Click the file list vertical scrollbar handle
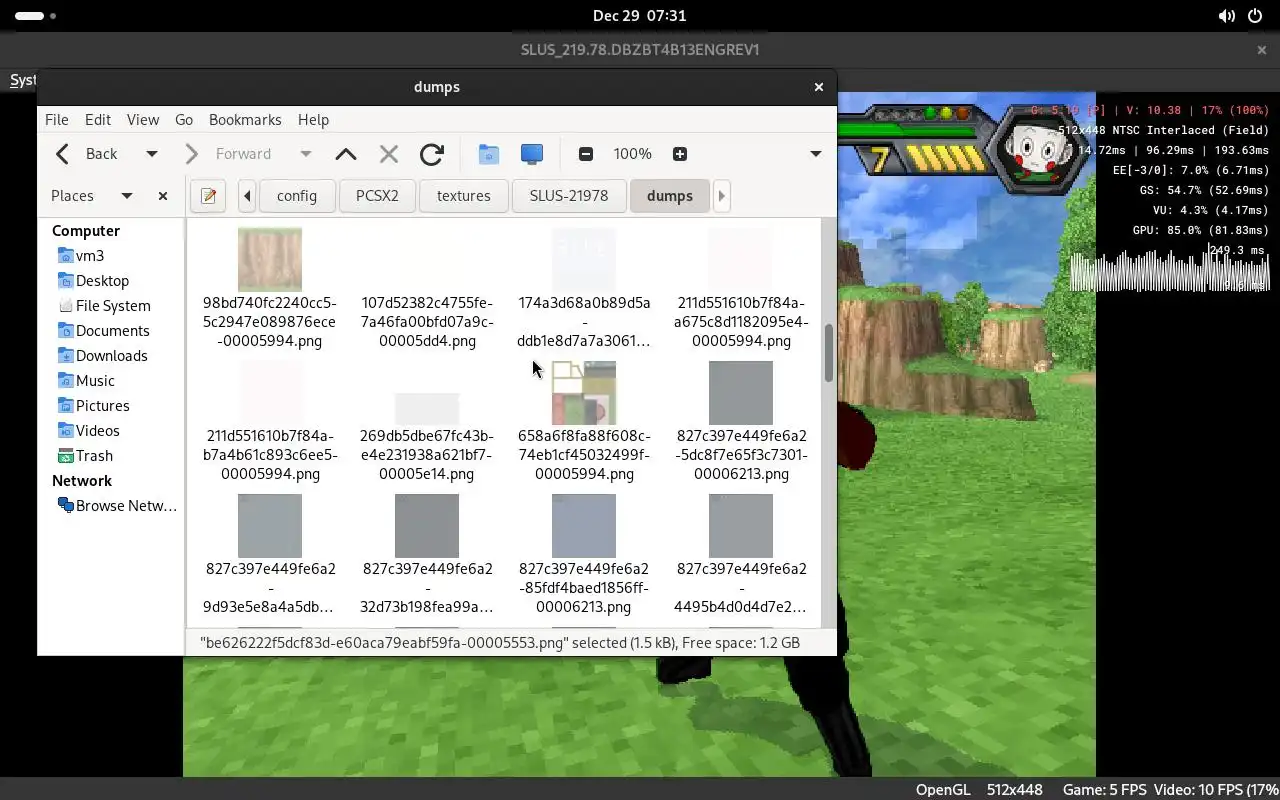 point(829,353)
